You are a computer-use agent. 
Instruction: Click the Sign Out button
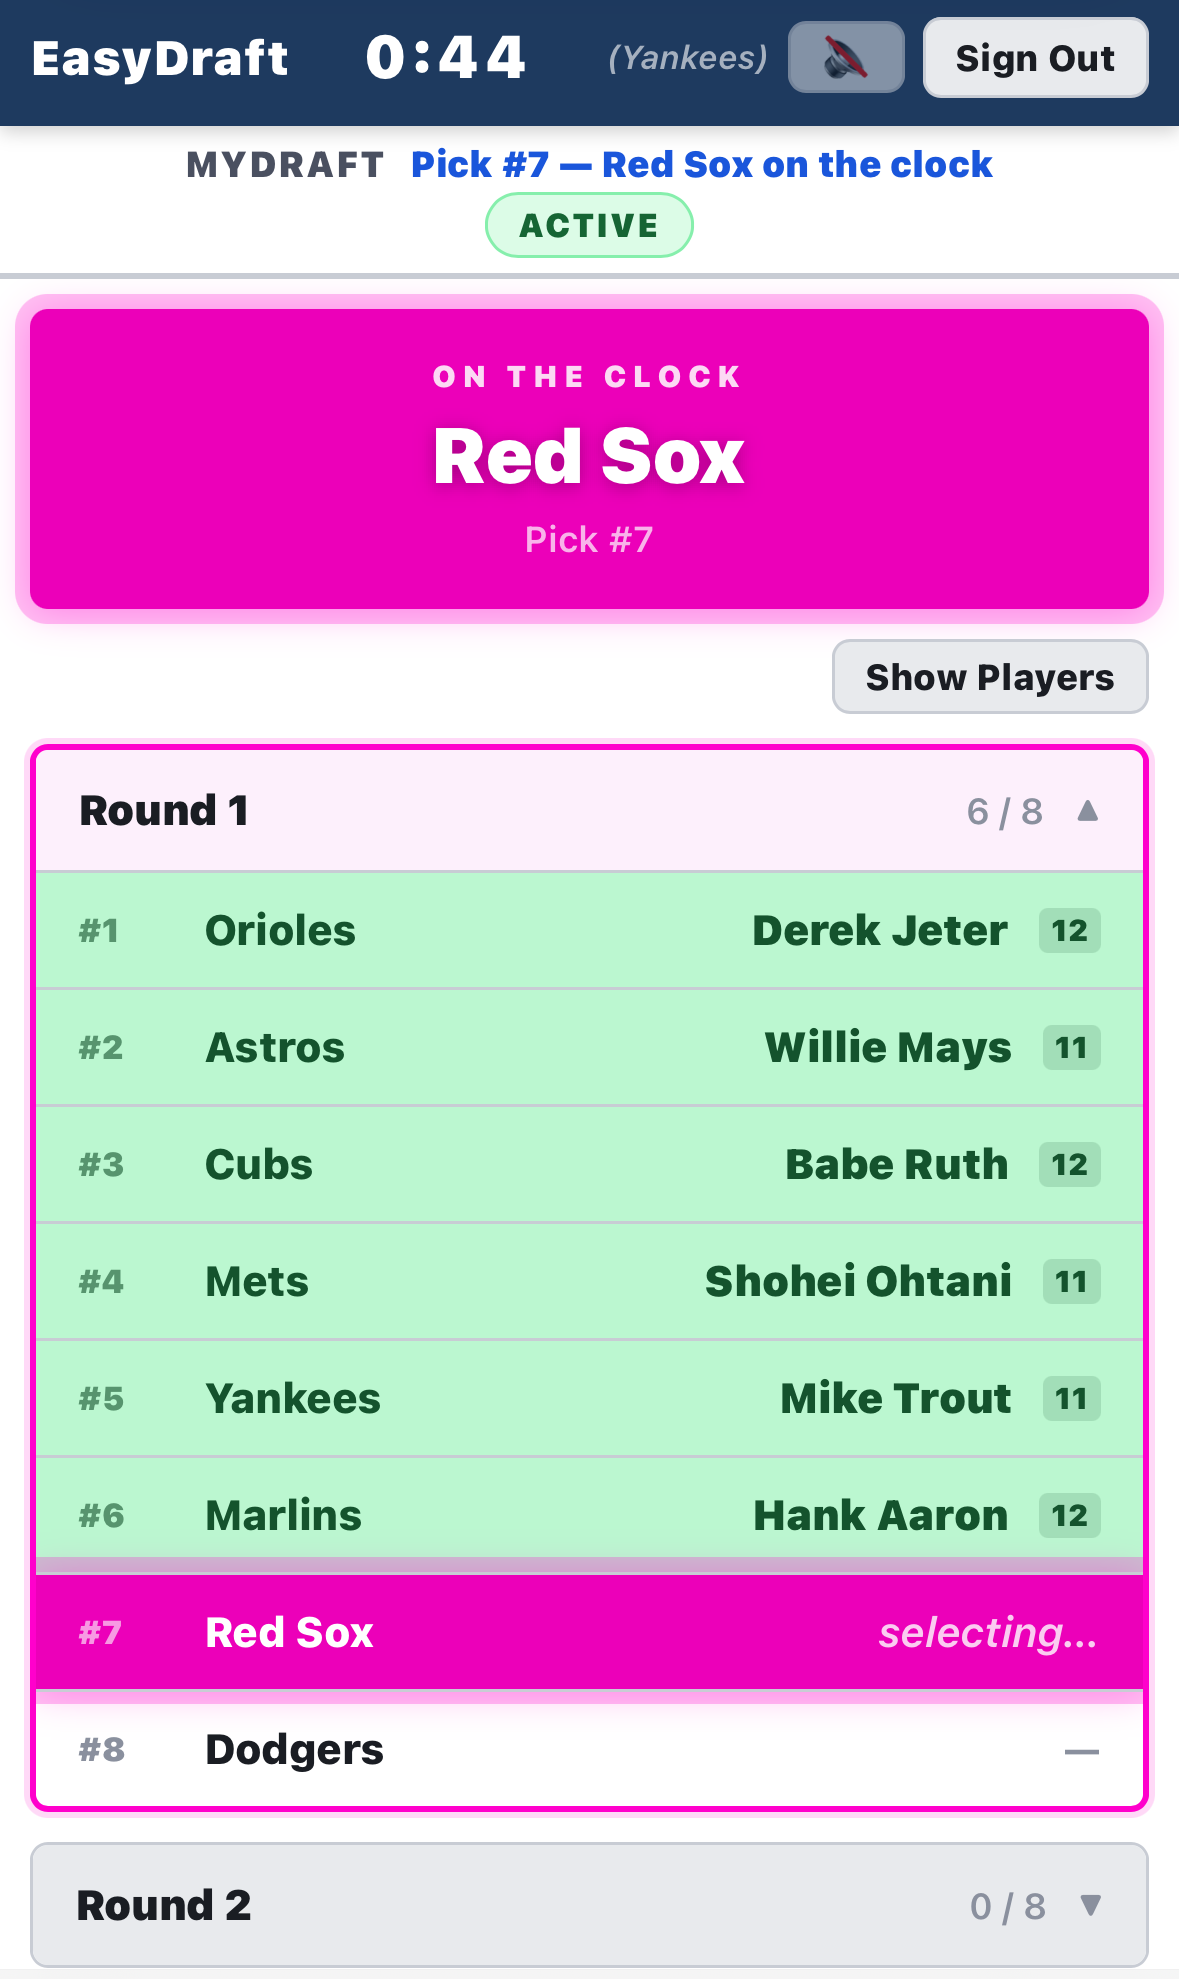pos(1034,58)
